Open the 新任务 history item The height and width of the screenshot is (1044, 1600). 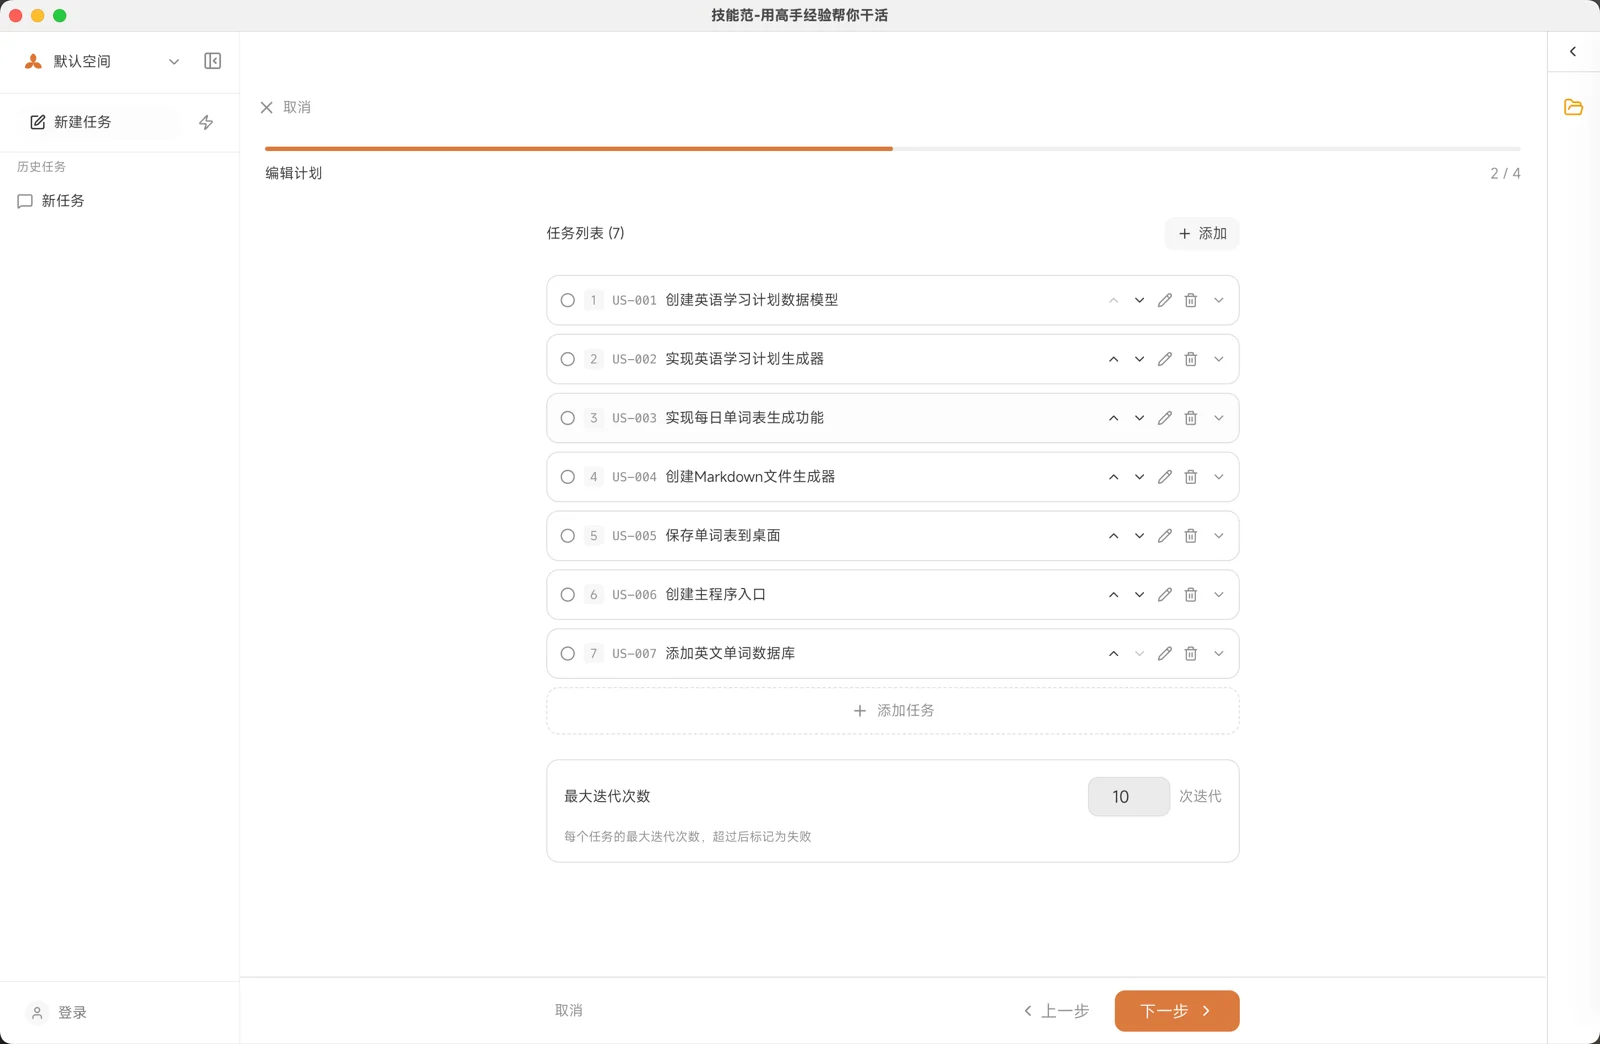click(63, 201)
